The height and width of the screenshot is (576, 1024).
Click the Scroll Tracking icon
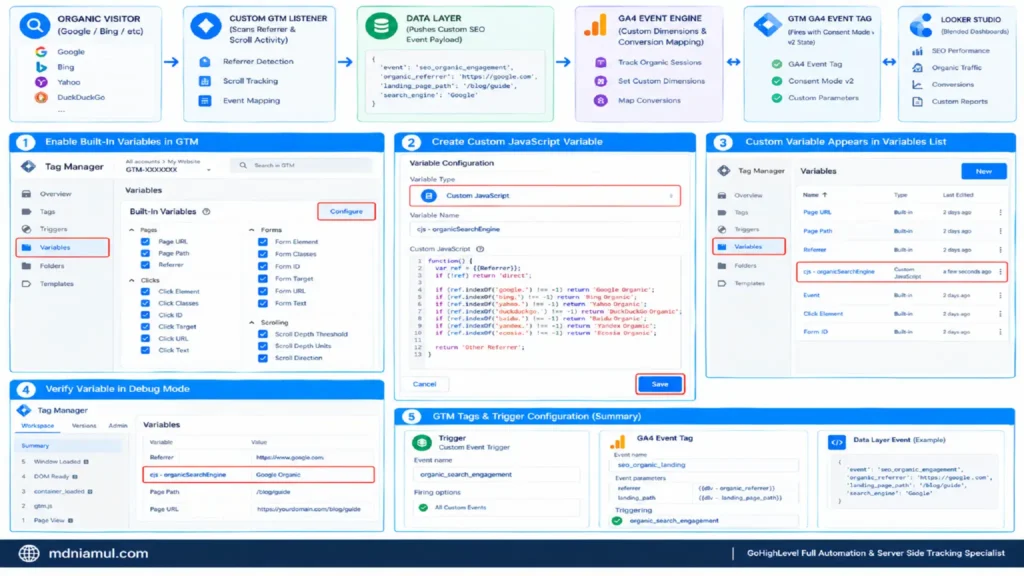pos(205,81)
